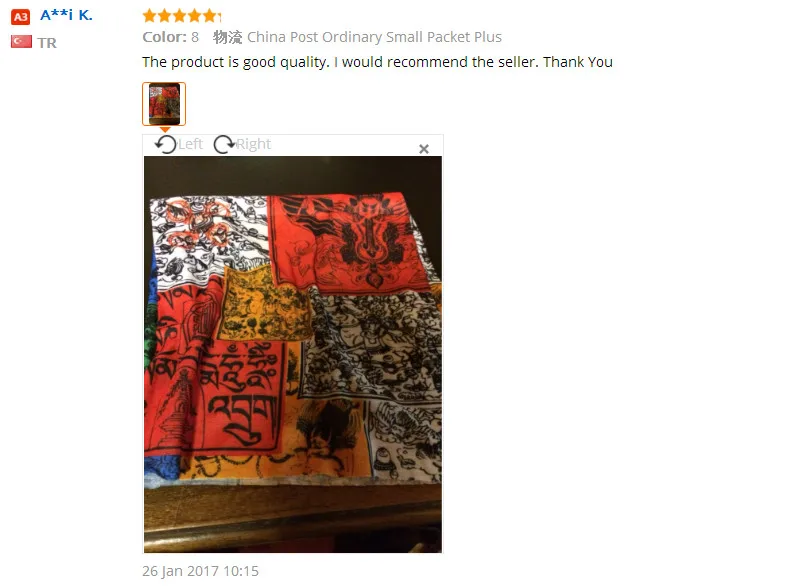Rotate photo using the Right arrow icon
This screenshot has height=588, width=800.
[x=224, y=144]
